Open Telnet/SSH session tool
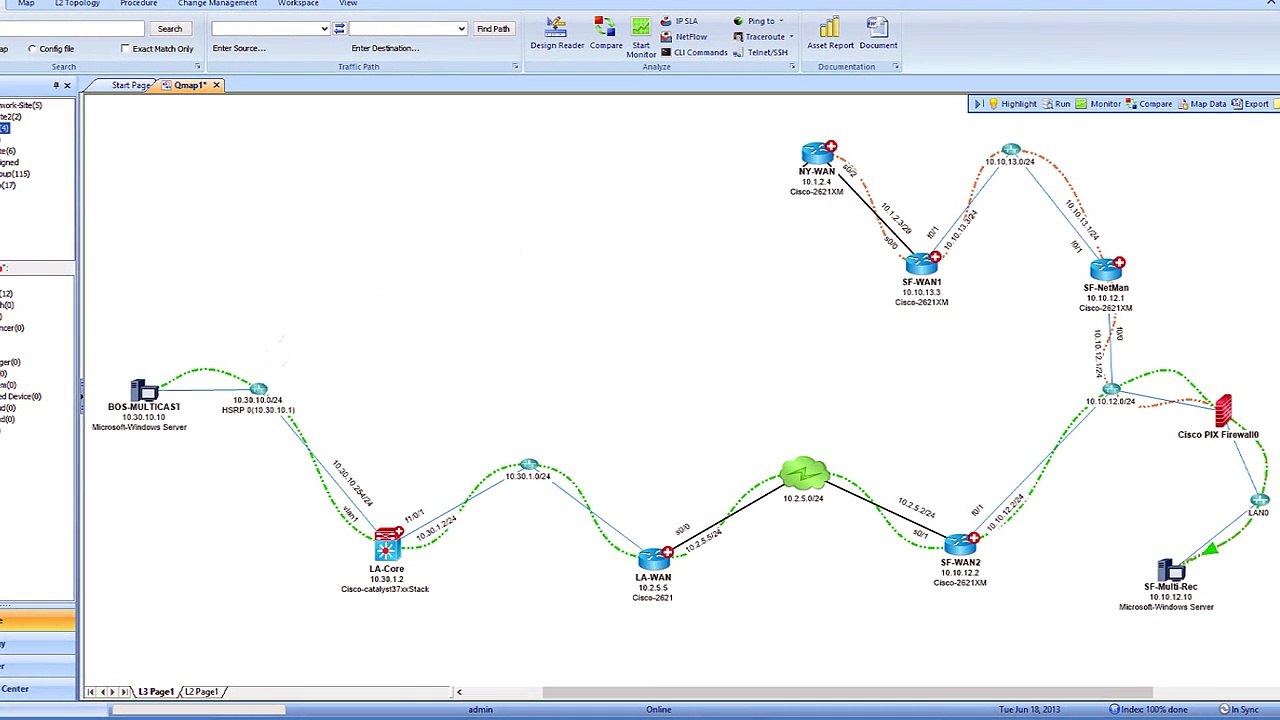Image resolution: width=1280 pixels, height=720 pixels. (x=760, y=52)
